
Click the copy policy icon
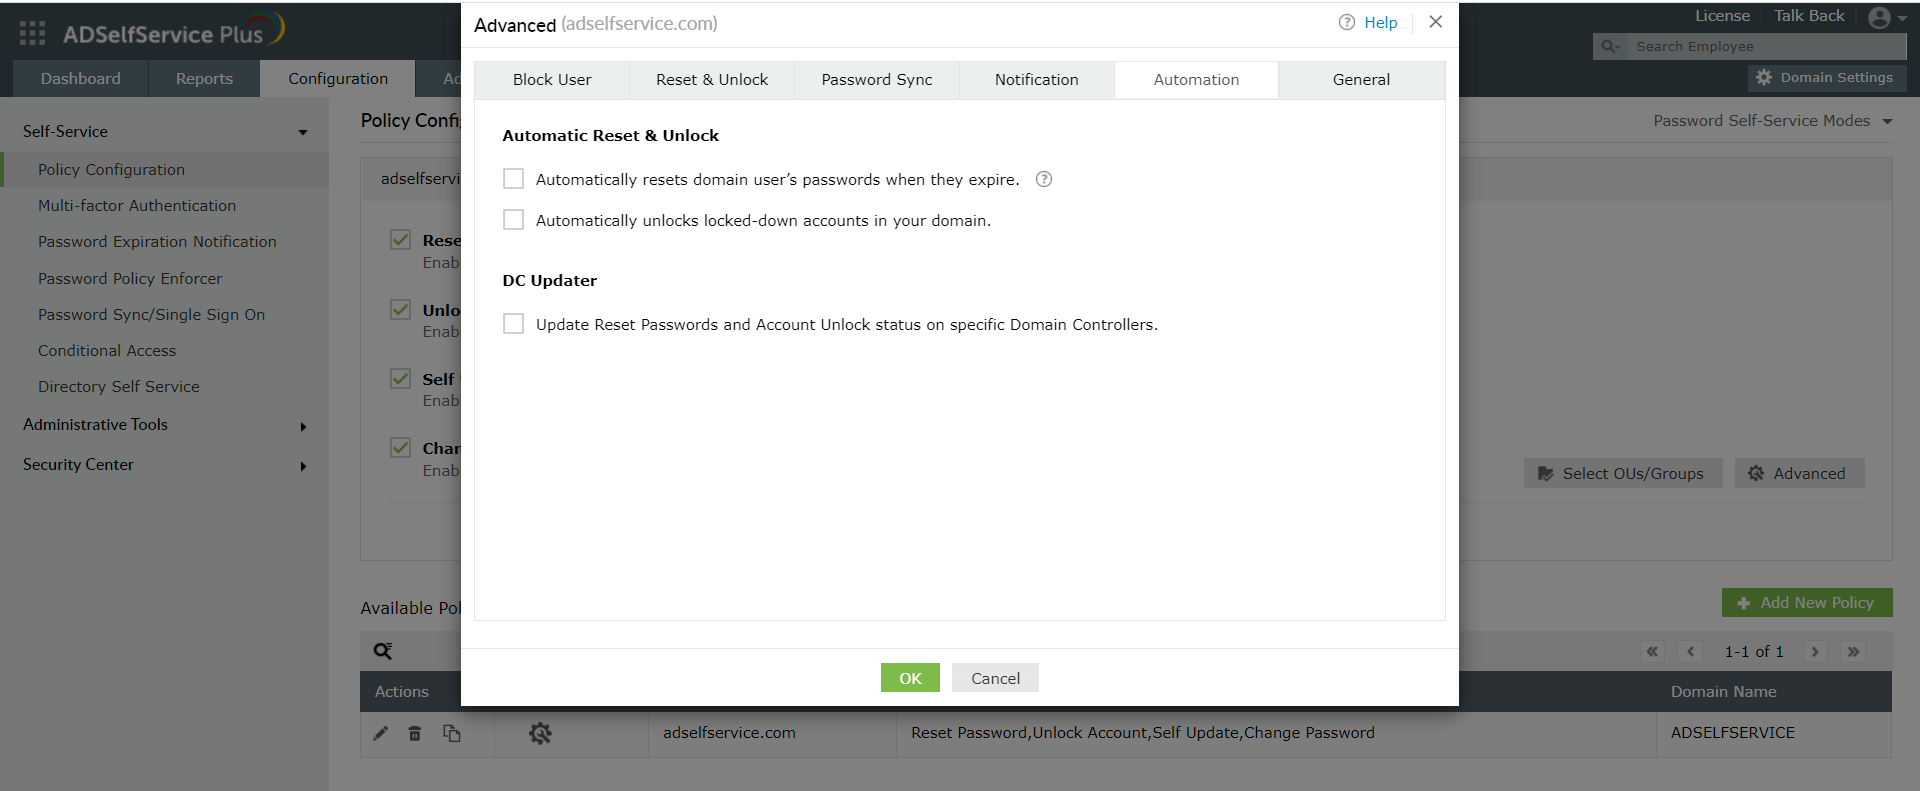452,734
